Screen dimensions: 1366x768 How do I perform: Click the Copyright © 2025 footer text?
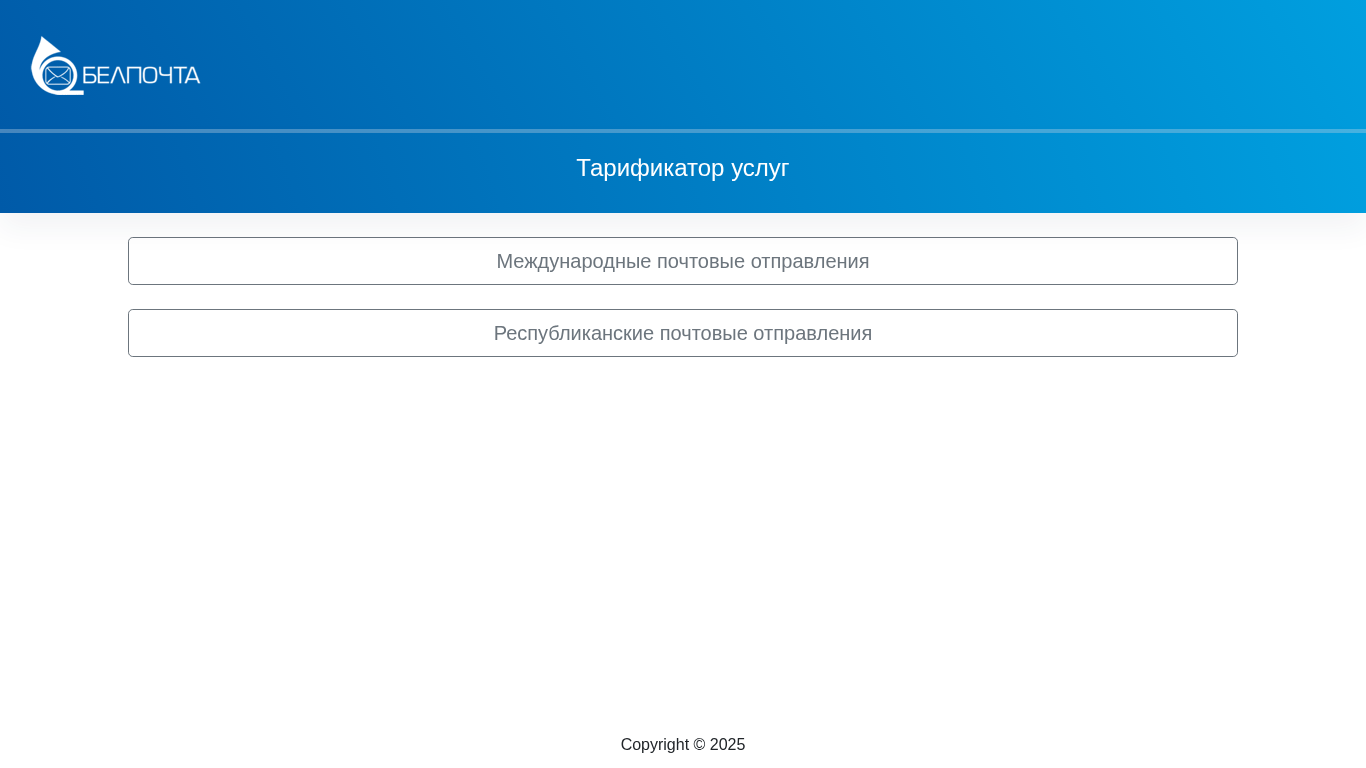(683, 745)
